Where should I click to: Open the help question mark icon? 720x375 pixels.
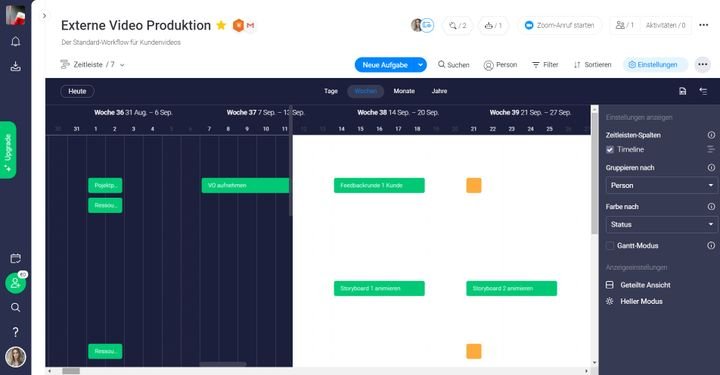[x=16, y=332]
